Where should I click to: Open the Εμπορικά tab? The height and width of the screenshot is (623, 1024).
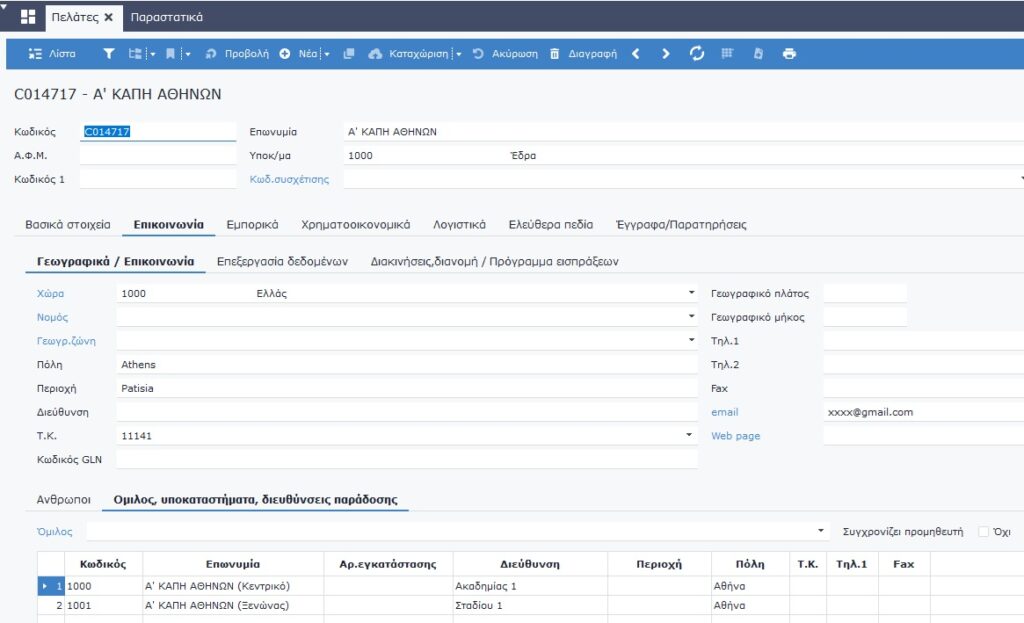tap(252, 225)
